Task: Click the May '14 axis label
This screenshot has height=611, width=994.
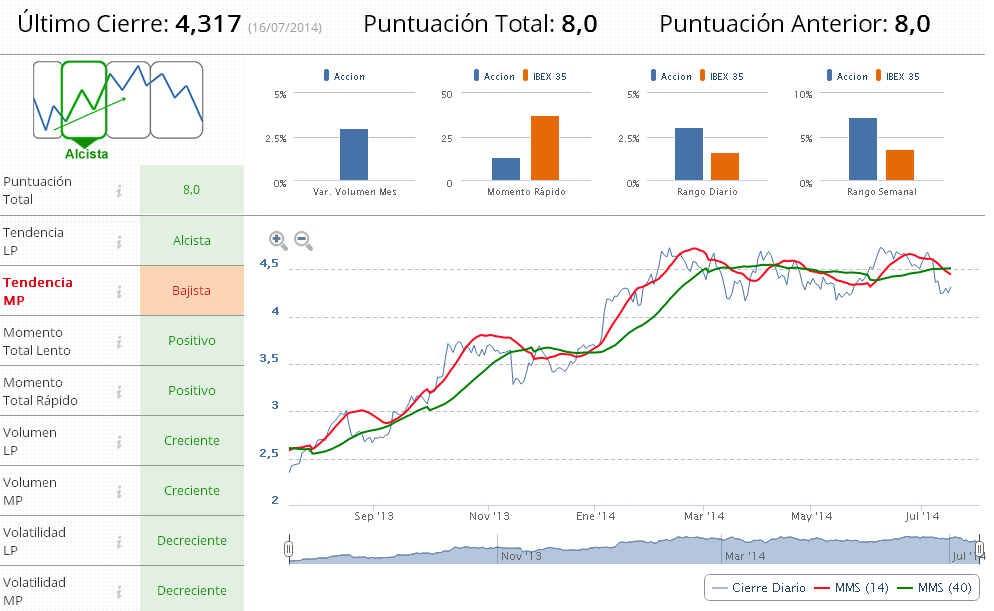Action: click(x=811, y=516)
